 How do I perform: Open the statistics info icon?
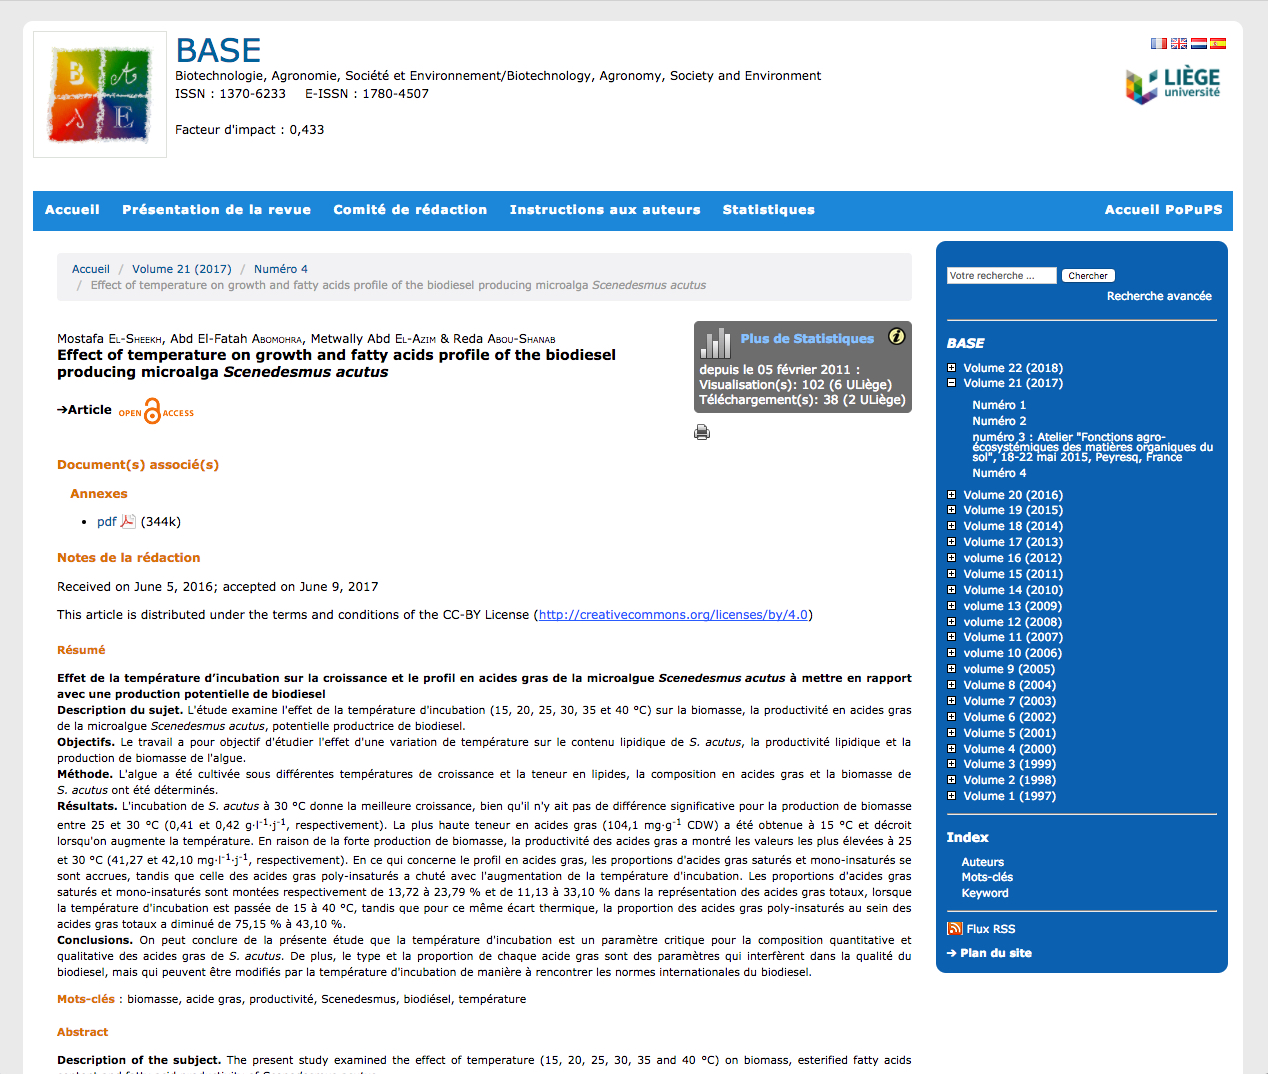point(897,336)
